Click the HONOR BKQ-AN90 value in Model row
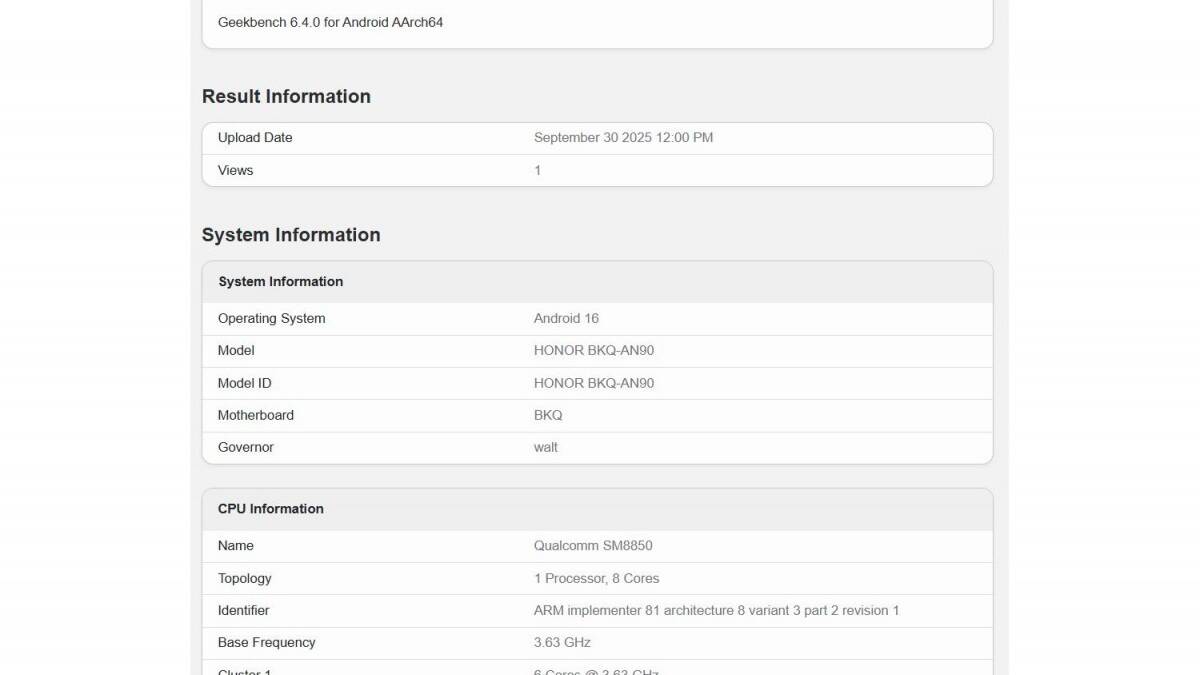1200x675 pixels. [x=594, y=351]
